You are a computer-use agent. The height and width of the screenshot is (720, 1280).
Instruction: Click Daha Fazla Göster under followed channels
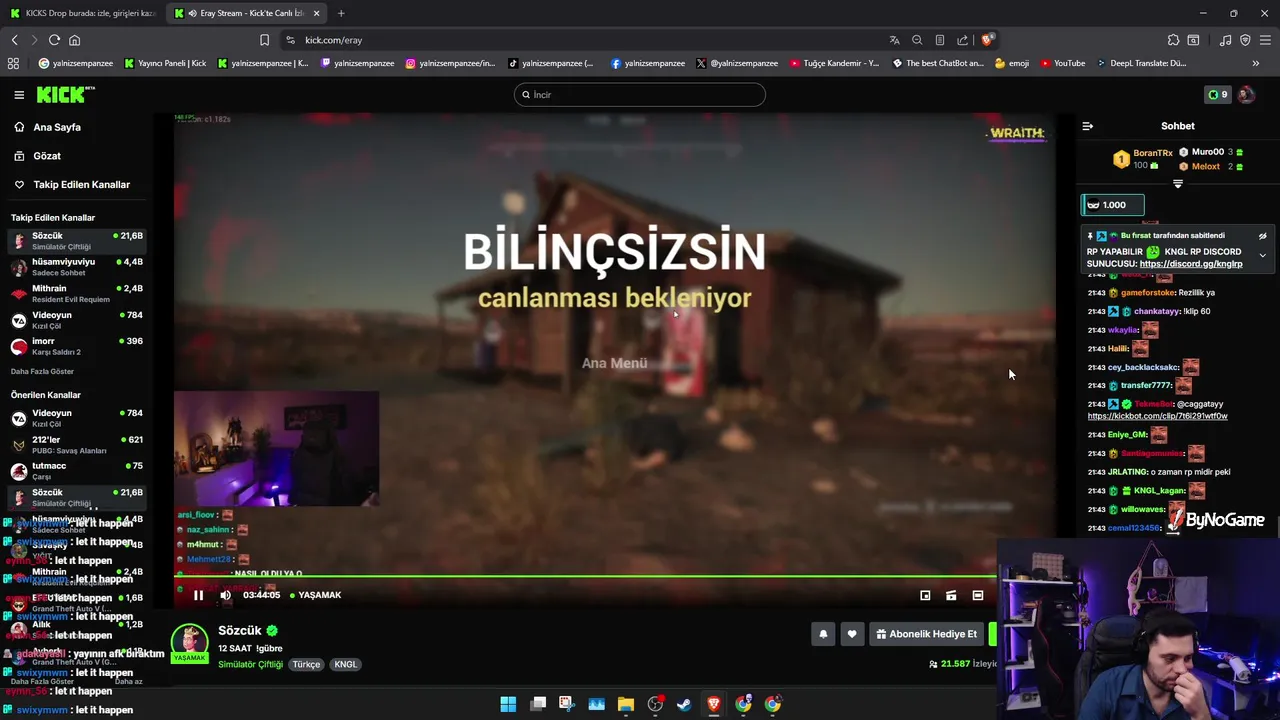pyautogui.click(x=41, y=371)
